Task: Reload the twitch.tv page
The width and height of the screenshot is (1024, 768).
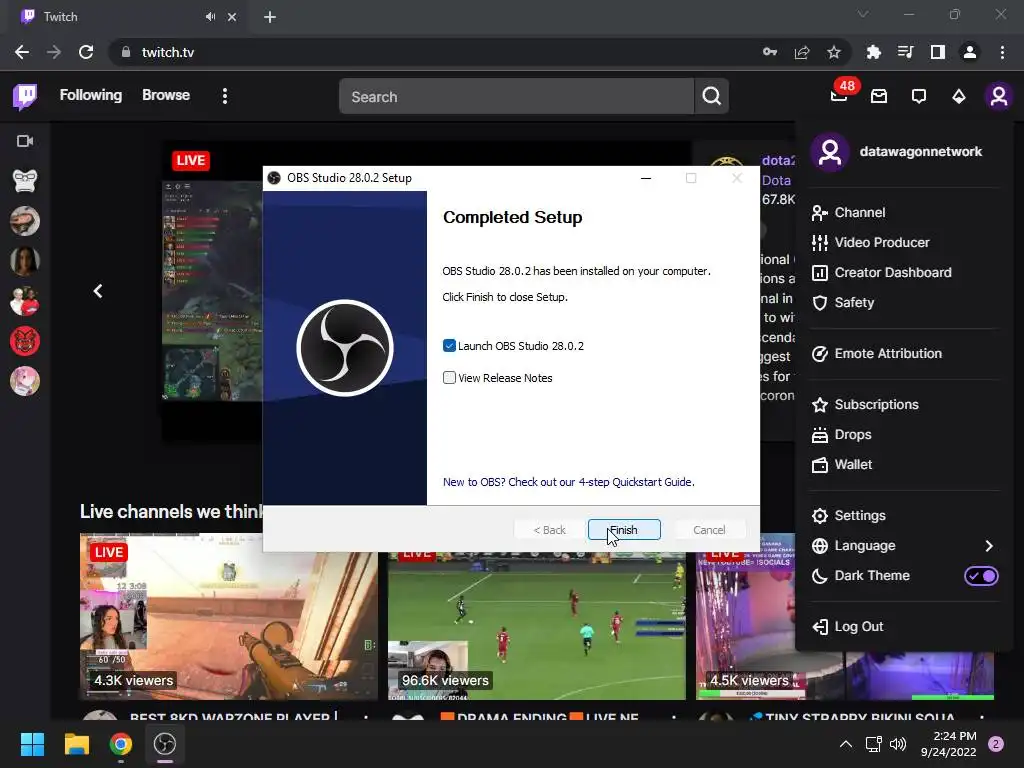Action: (86, 52)
